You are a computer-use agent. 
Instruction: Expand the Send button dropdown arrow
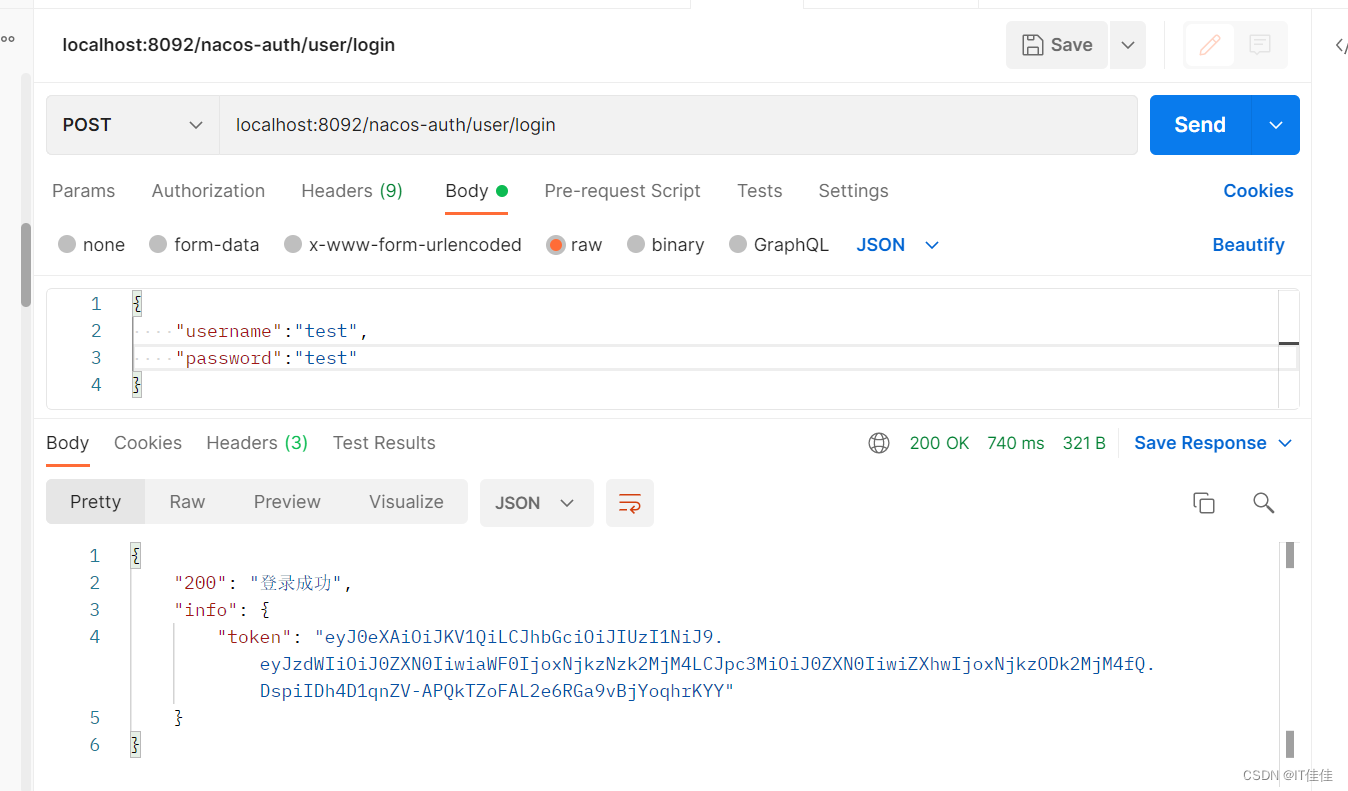1276,125
